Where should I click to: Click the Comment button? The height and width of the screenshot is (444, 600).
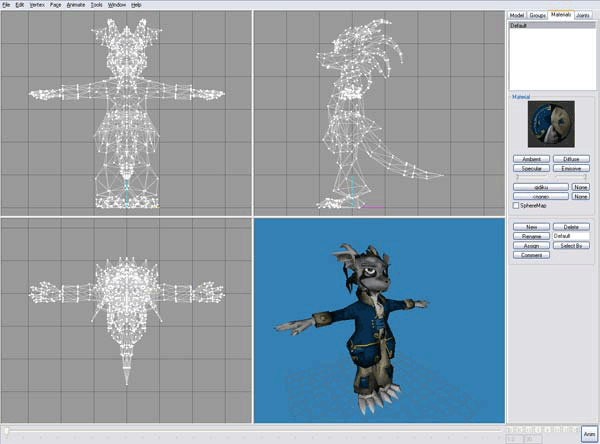[x=531, y=255]
